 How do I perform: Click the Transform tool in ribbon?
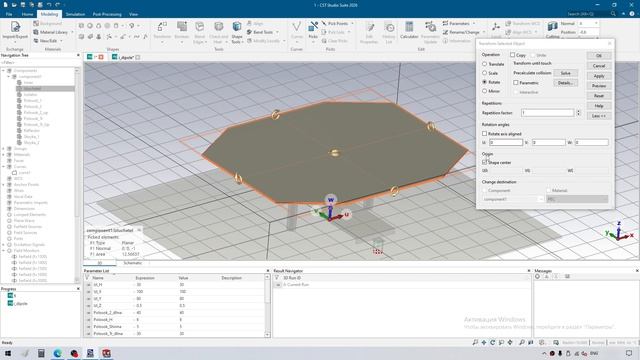162,32
